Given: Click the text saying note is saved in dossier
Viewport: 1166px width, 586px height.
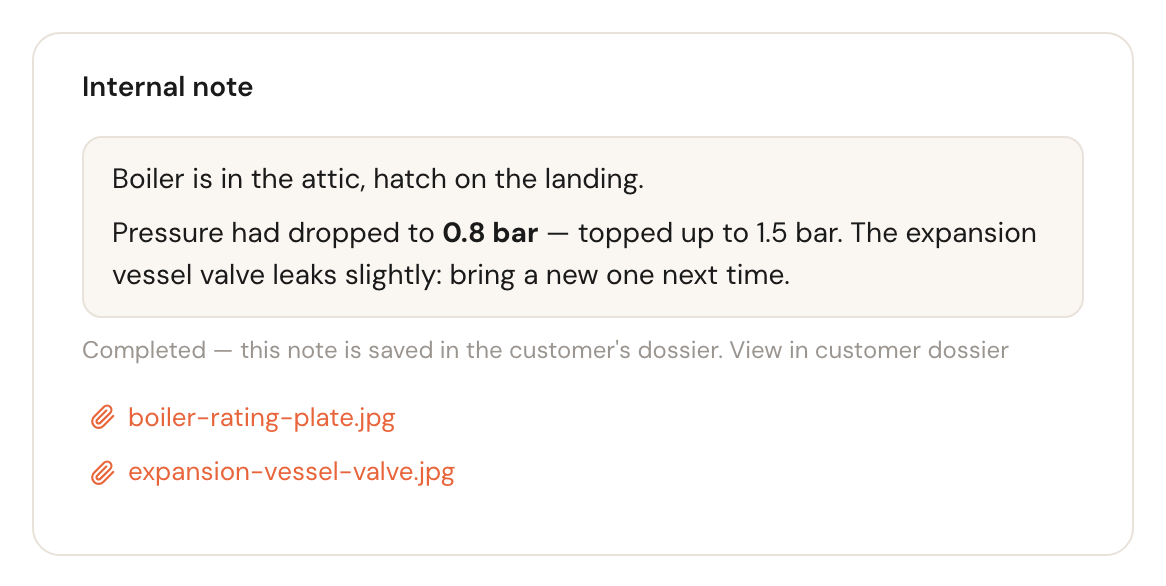Looking at the screenshot, I should pos(481,350).
